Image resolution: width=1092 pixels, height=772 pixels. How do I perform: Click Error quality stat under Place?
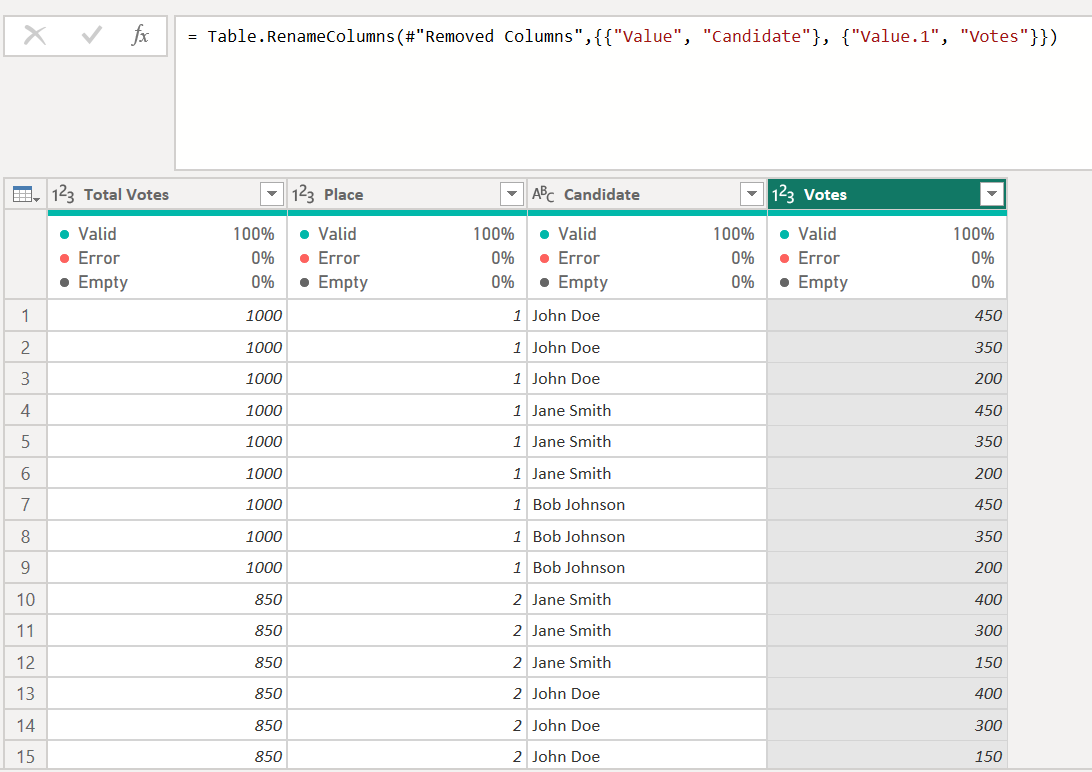click(407, 258)
